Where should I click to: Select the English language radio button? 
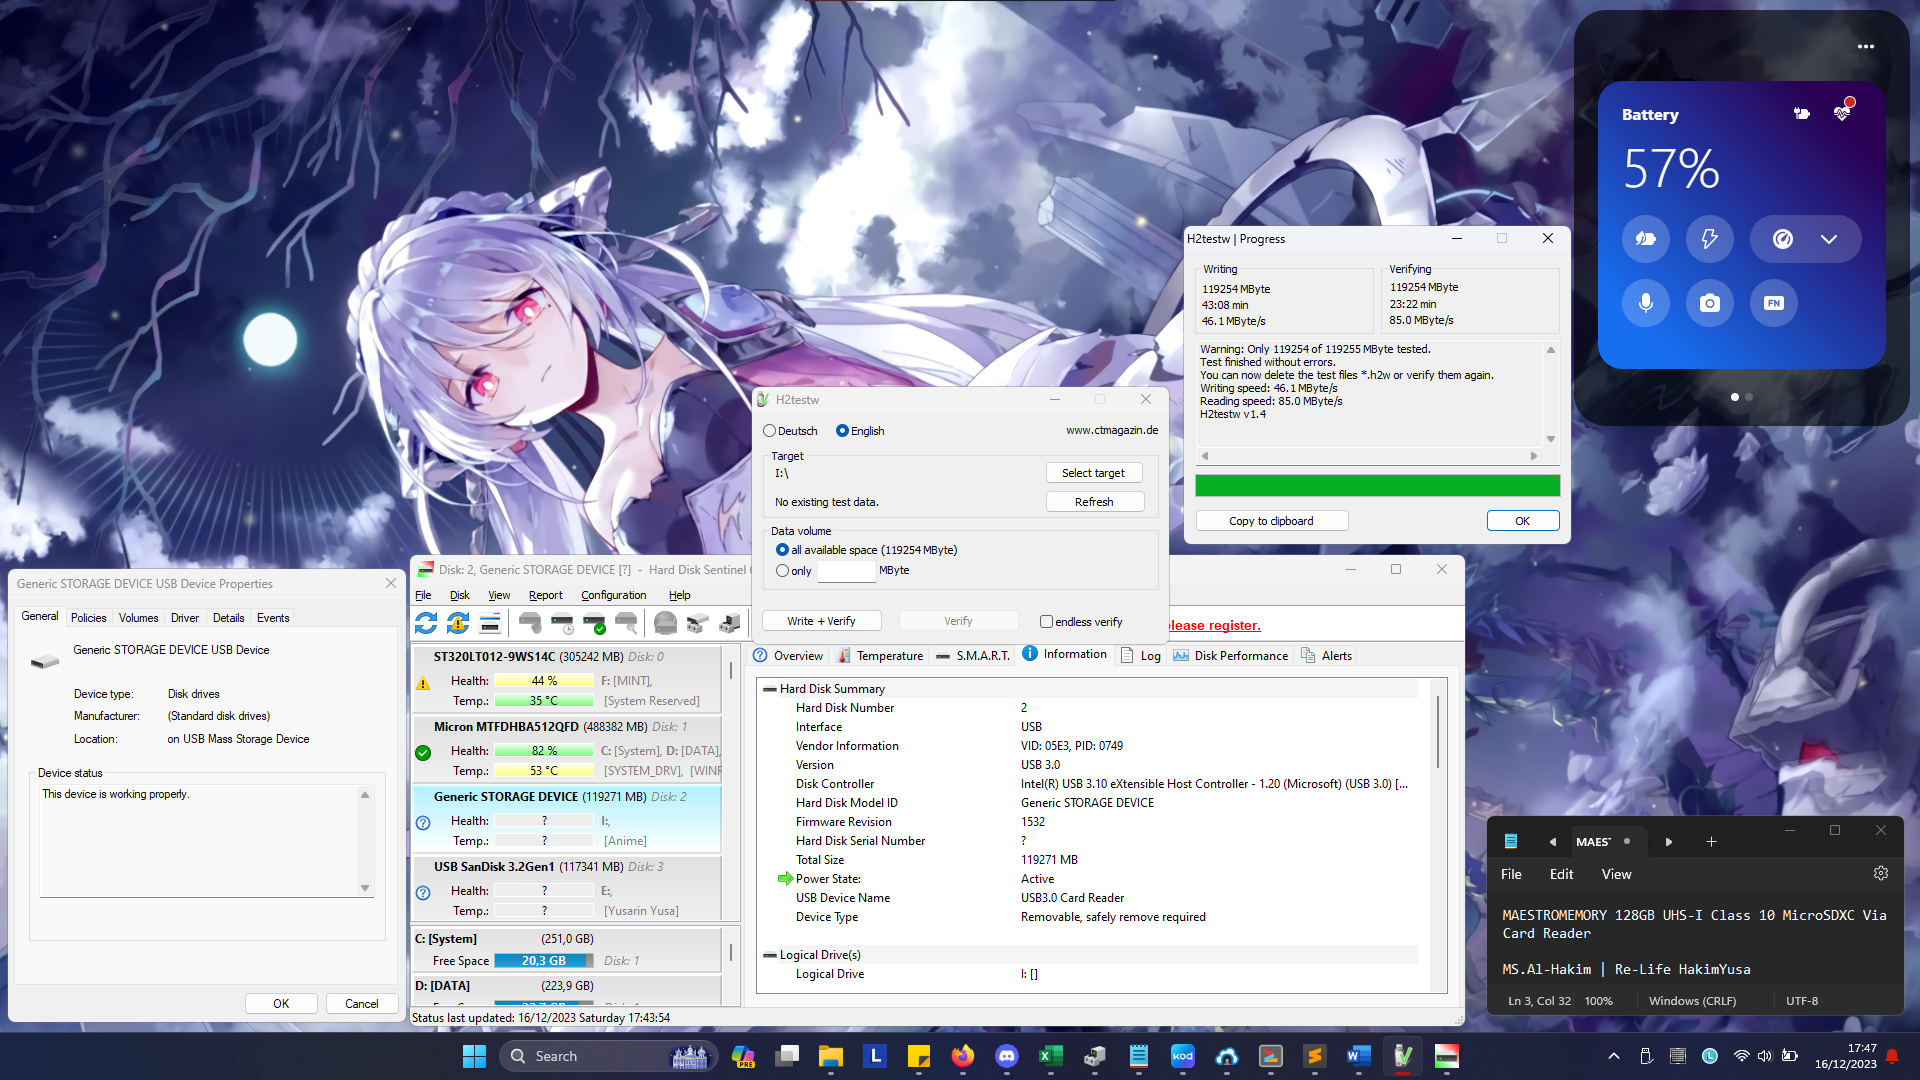tap(842, 431)
